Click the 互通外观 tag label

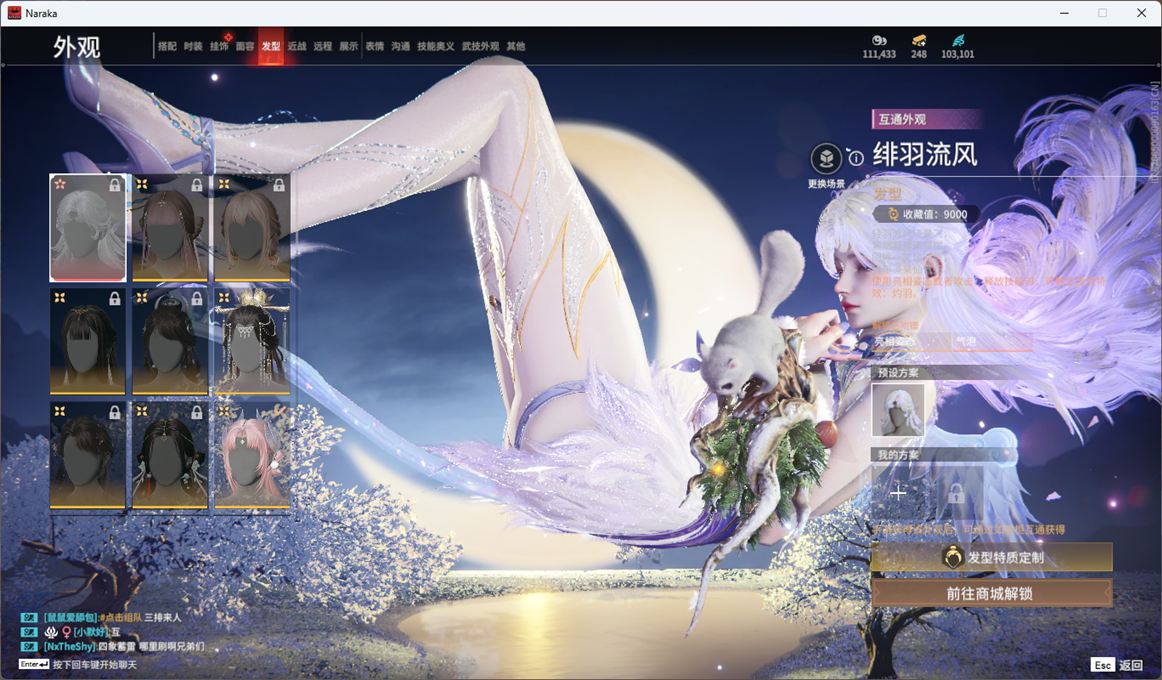(x=926, y=119)
